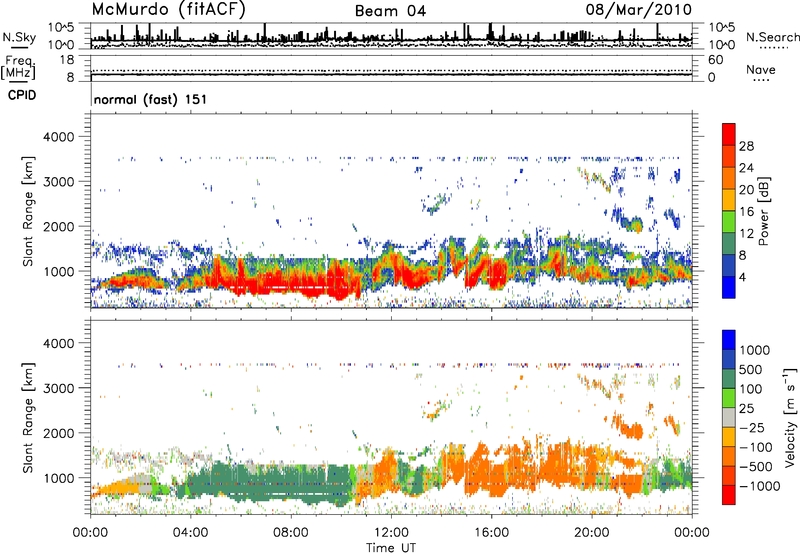Click the 'normal (fast) 151' mode text
This screenshot has width=800, height=554.
[x=151, y=99]
